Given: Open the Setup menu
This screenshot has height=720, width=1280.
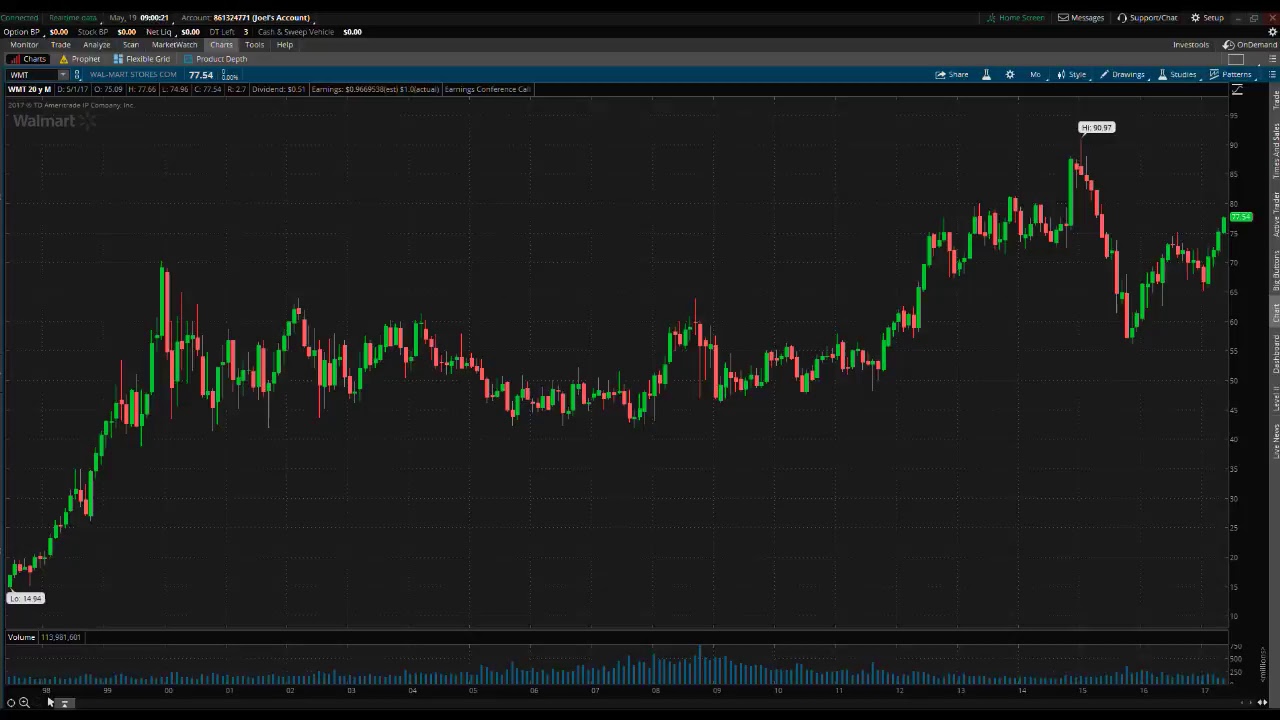Looking at the screenshot, I should tap(1207, 18).
